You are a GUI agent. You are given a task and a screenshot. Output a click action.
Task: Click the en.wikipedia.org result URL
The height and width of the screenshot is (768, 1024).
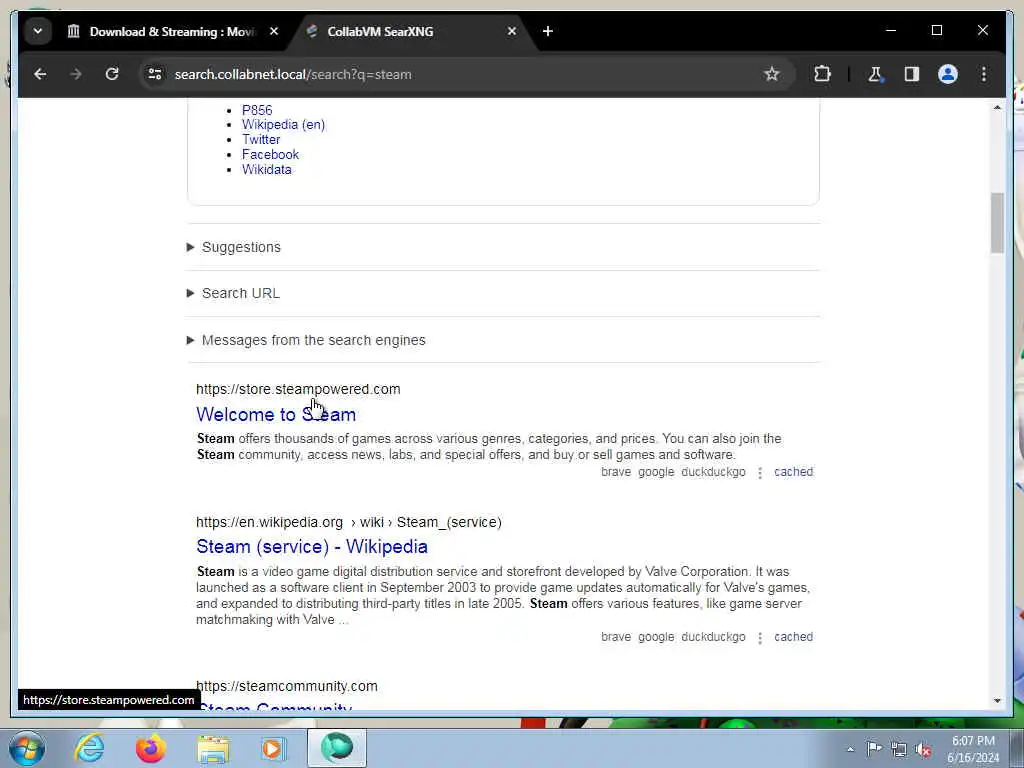349,522
